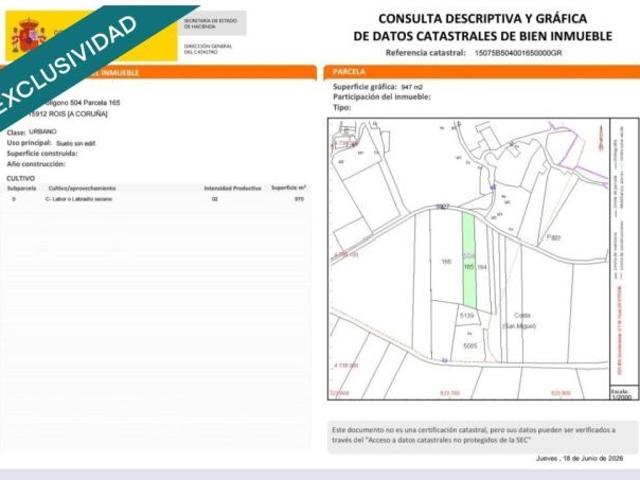Image resolution: width=640 pixels, height=480 pixels.
Task: Select cadastral reference 15075B504001650000GR
Action: [x=518, y=53]
